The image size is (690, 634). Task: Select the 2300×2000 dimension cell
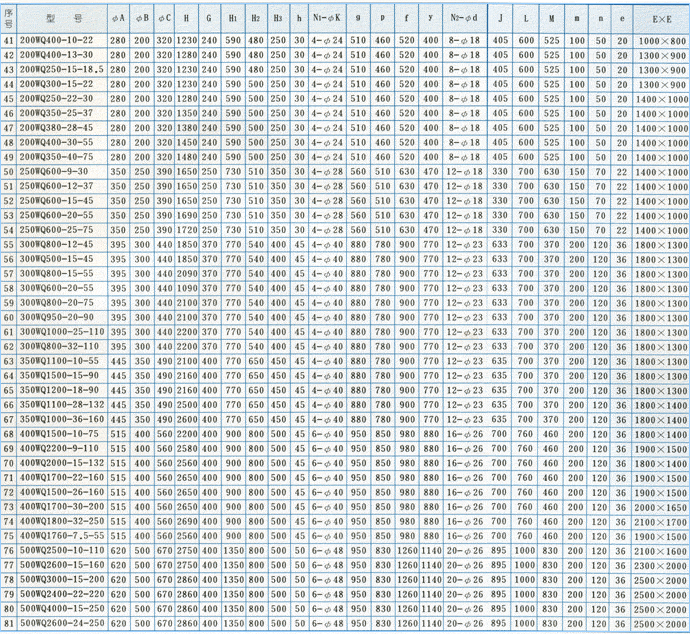click(x=661, y=565)
